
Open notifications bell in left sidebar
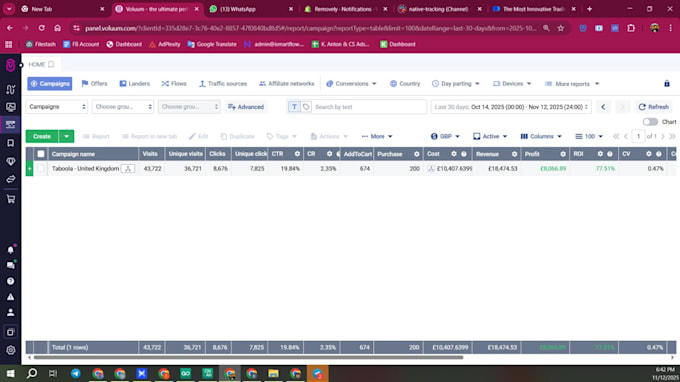point(11,250)
